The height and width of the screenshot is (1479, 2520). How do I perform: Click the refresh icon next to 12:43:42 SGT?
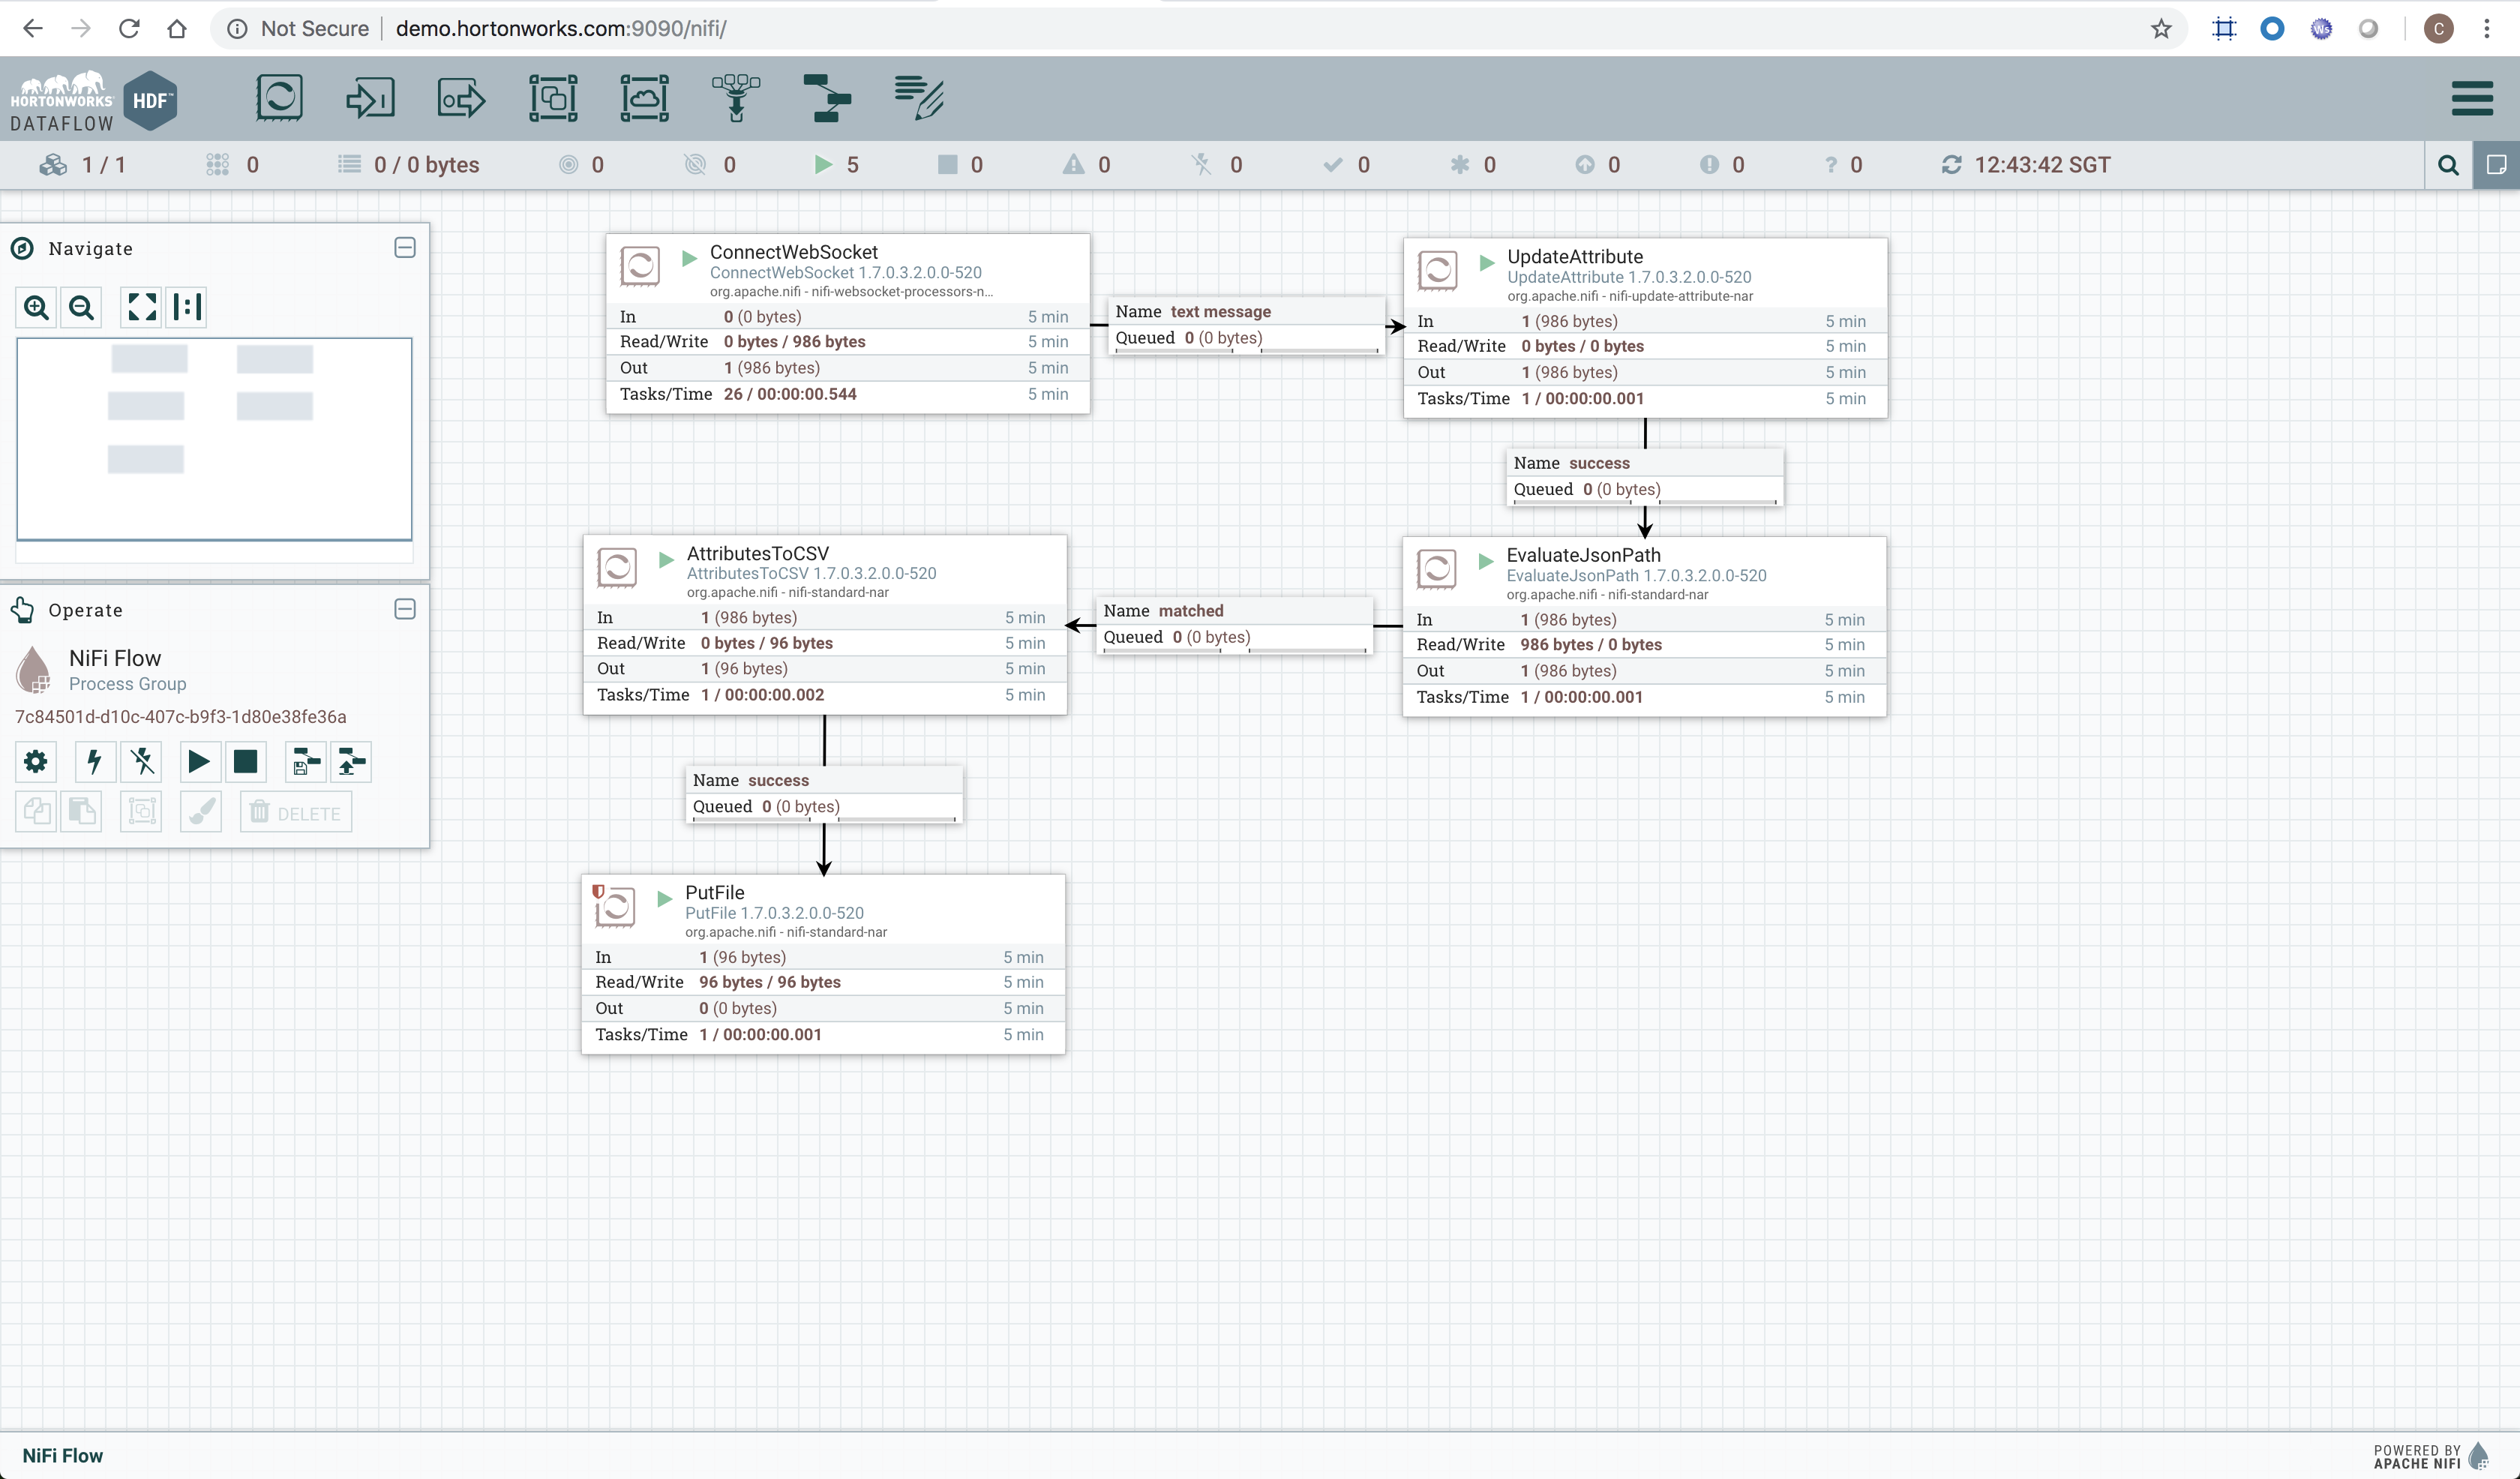click(1951, 165)
